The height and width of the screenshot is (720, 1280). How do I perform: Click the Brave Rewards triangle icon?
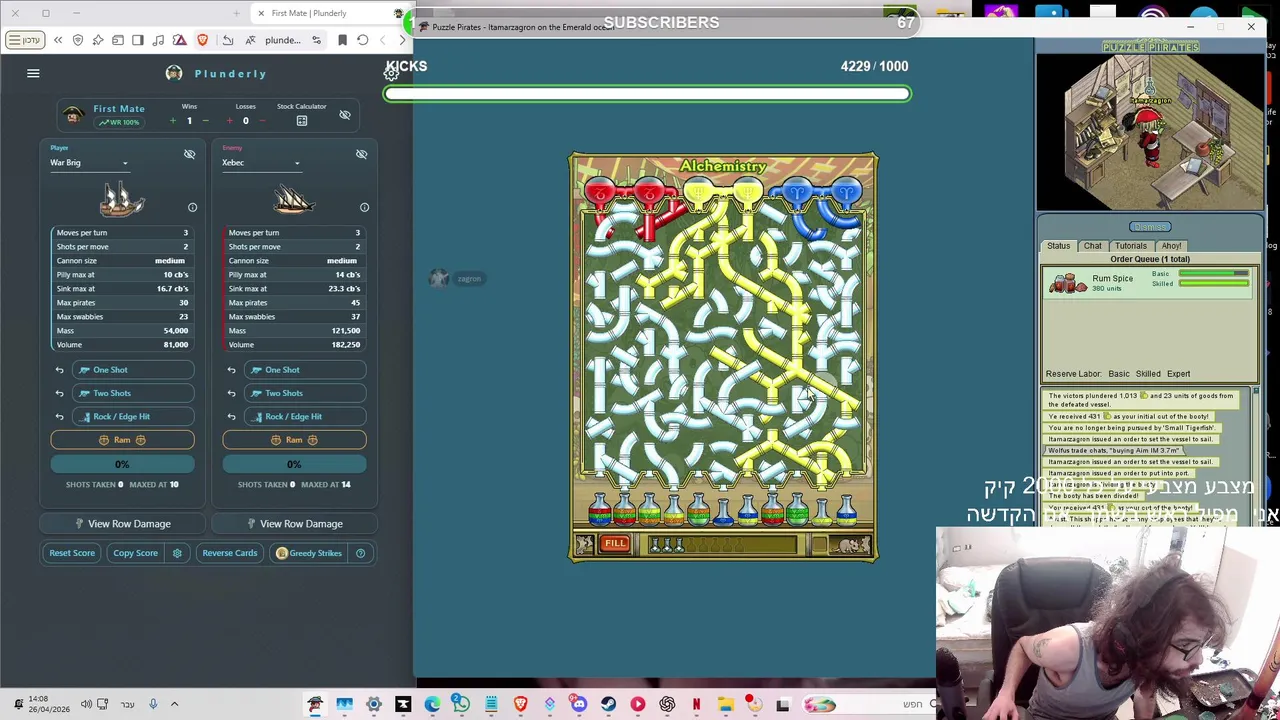tap(180, 40)
